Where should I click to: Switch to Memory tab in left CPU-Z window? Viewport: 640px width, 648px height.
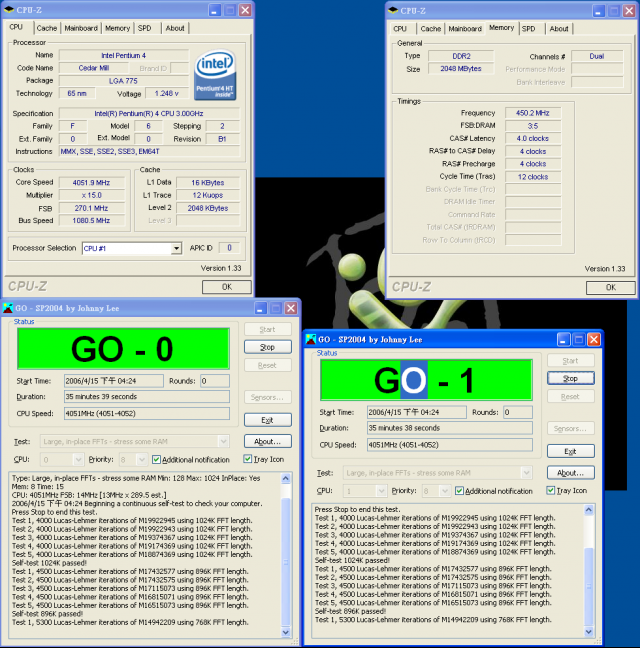pyautogui.click(x=117, y=28)
